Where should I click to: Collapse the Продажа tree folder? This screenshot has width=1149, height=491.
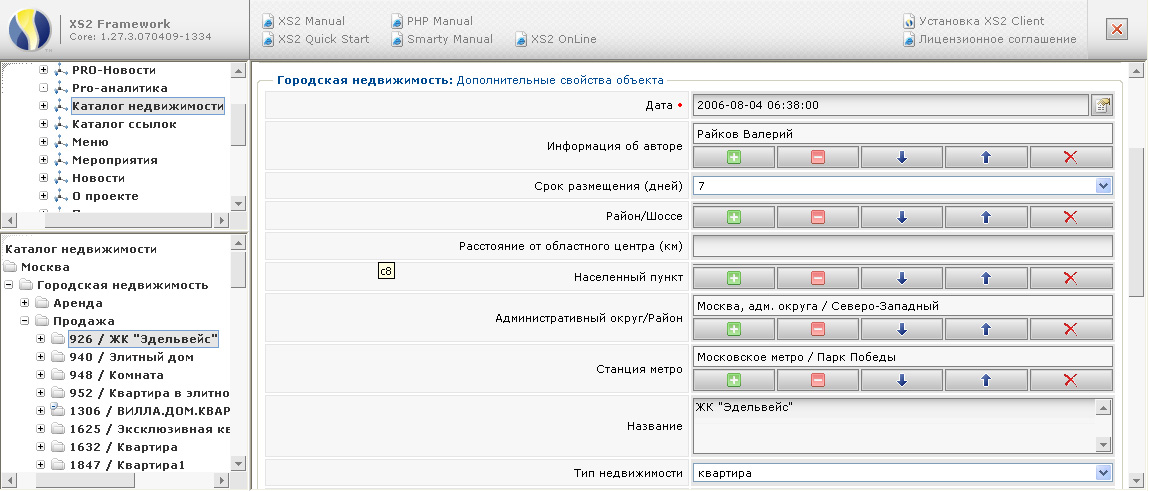25,321
